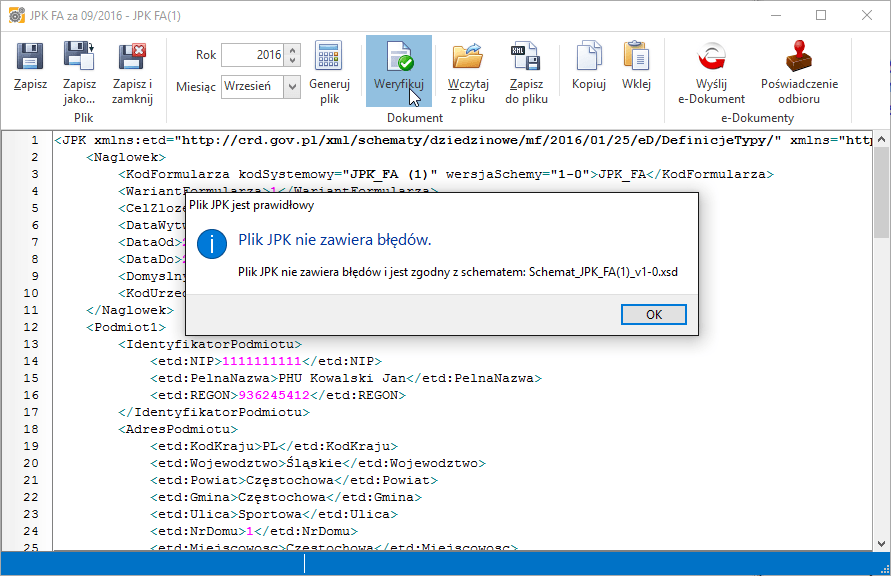The image size is (891, 576).
Task: Click vertical scrollbar down arrow
Action: [882, 541]
